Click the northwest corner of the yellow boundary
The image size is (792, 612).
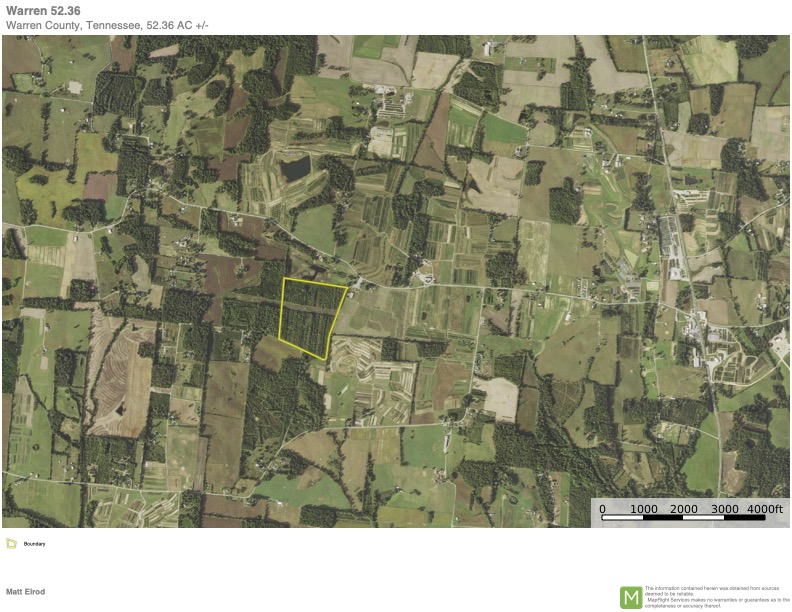click(283, 279)
